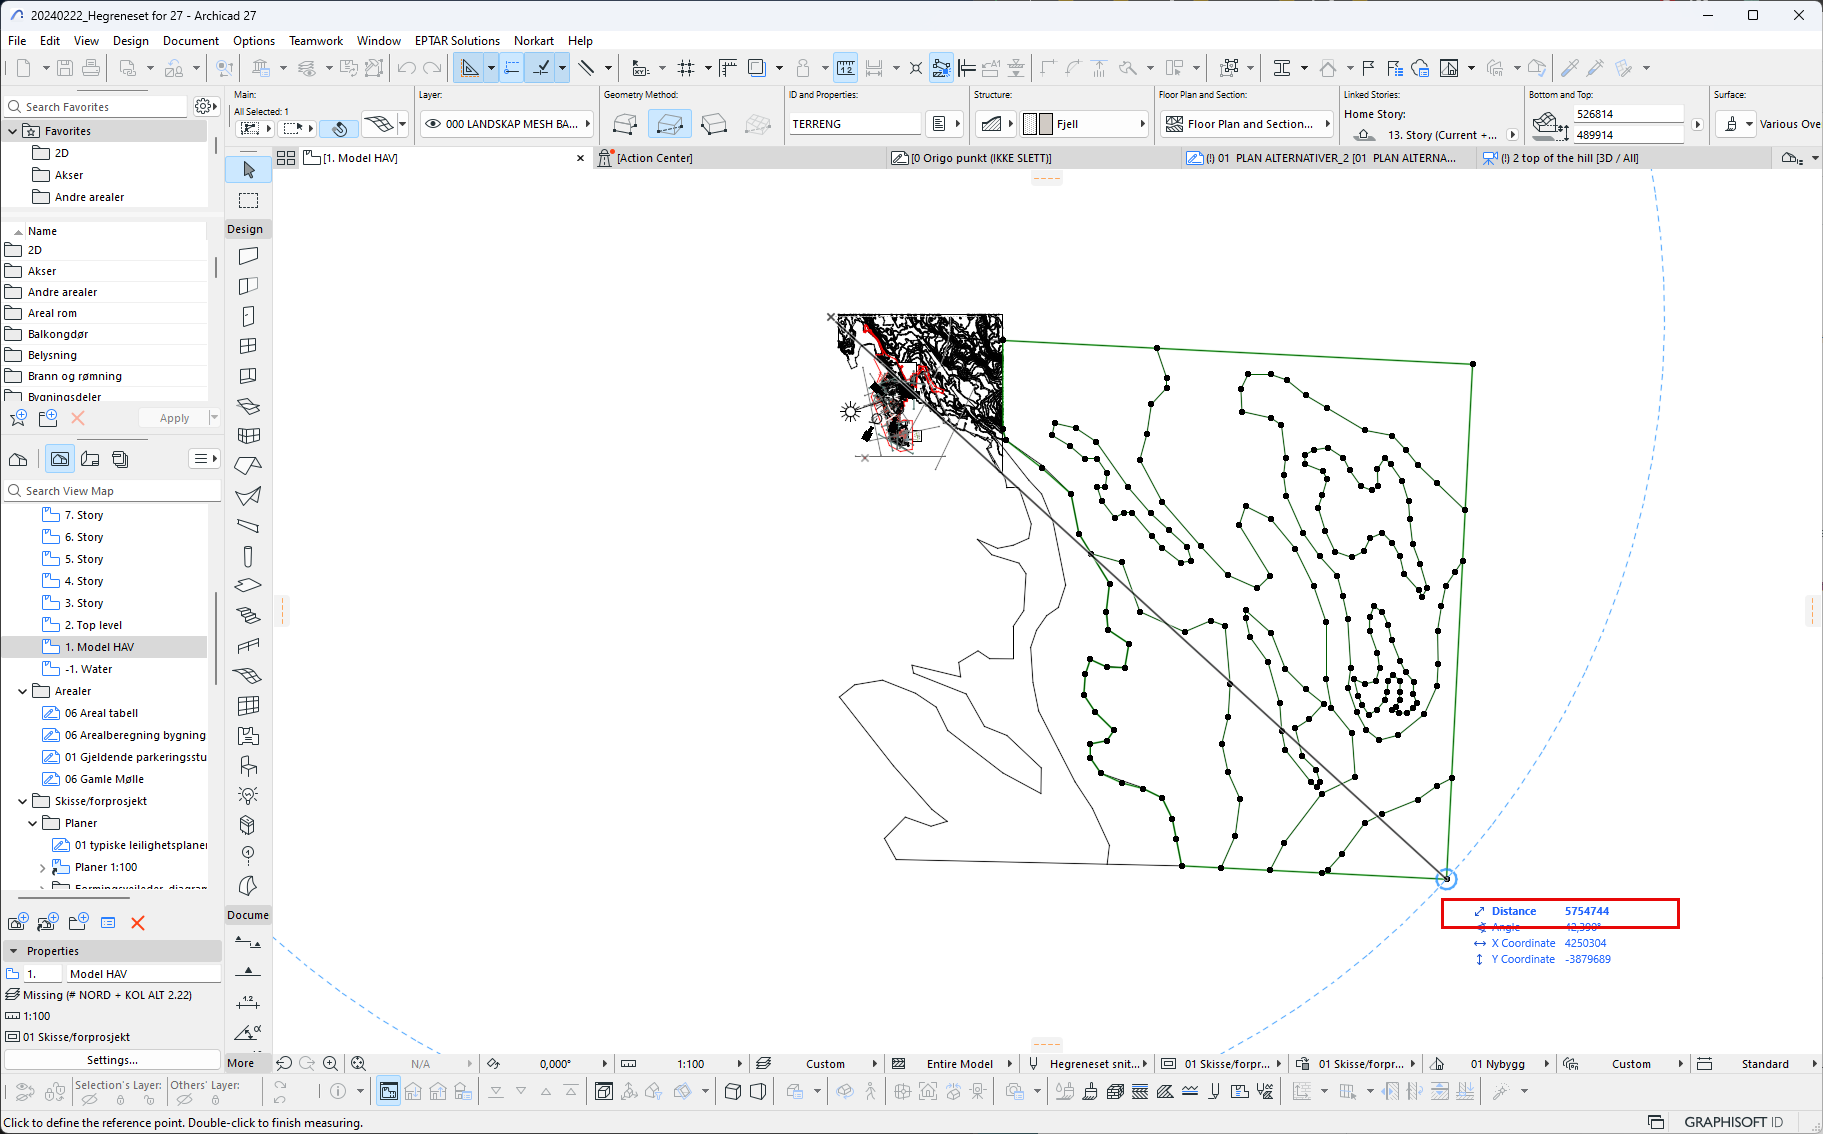Select the Object chair tool in the toolbox

tap(248, 766)
